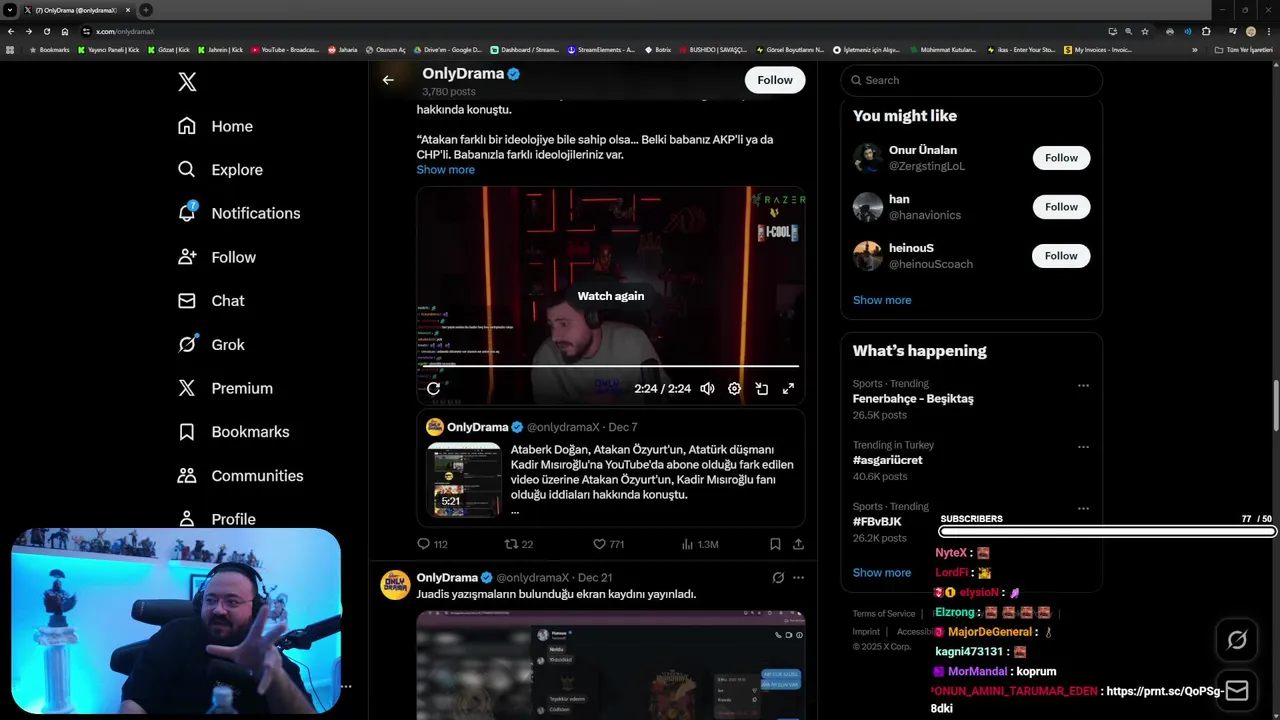Follow OnlyDrama using the header button

coord(775,80)
